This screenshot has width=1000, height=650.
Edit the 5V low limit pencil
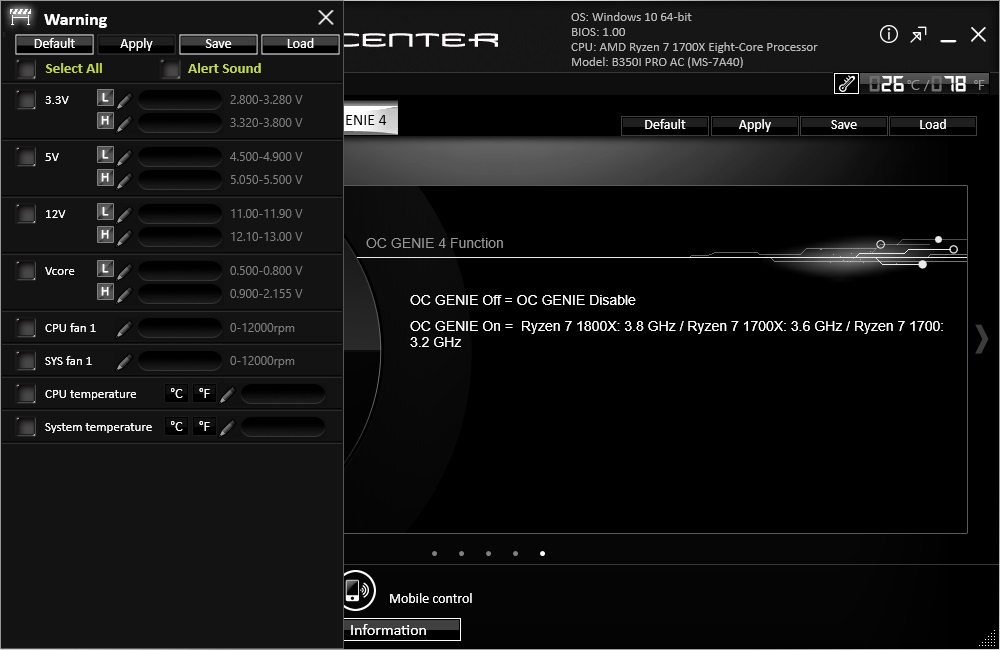click(125, 158)
